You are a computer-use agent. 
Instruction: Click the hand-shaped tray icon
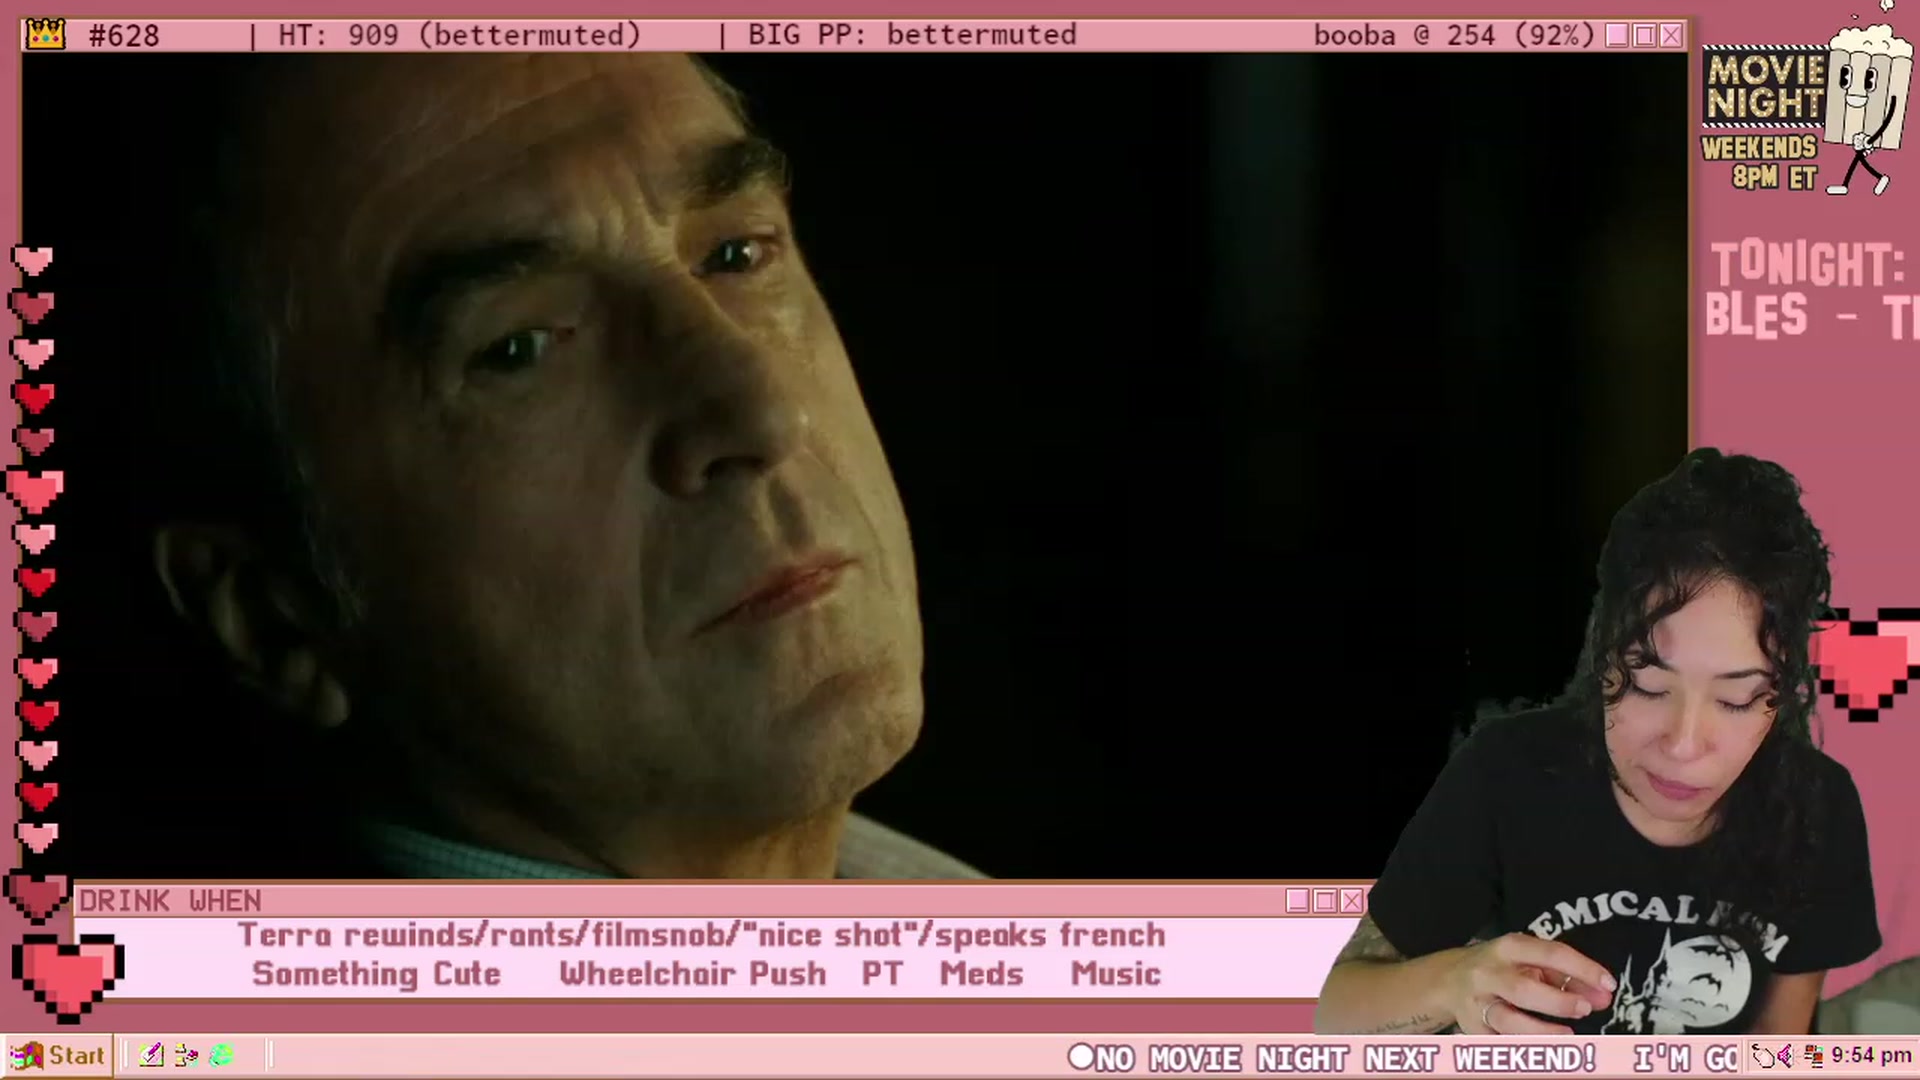pos(1764,1056)
